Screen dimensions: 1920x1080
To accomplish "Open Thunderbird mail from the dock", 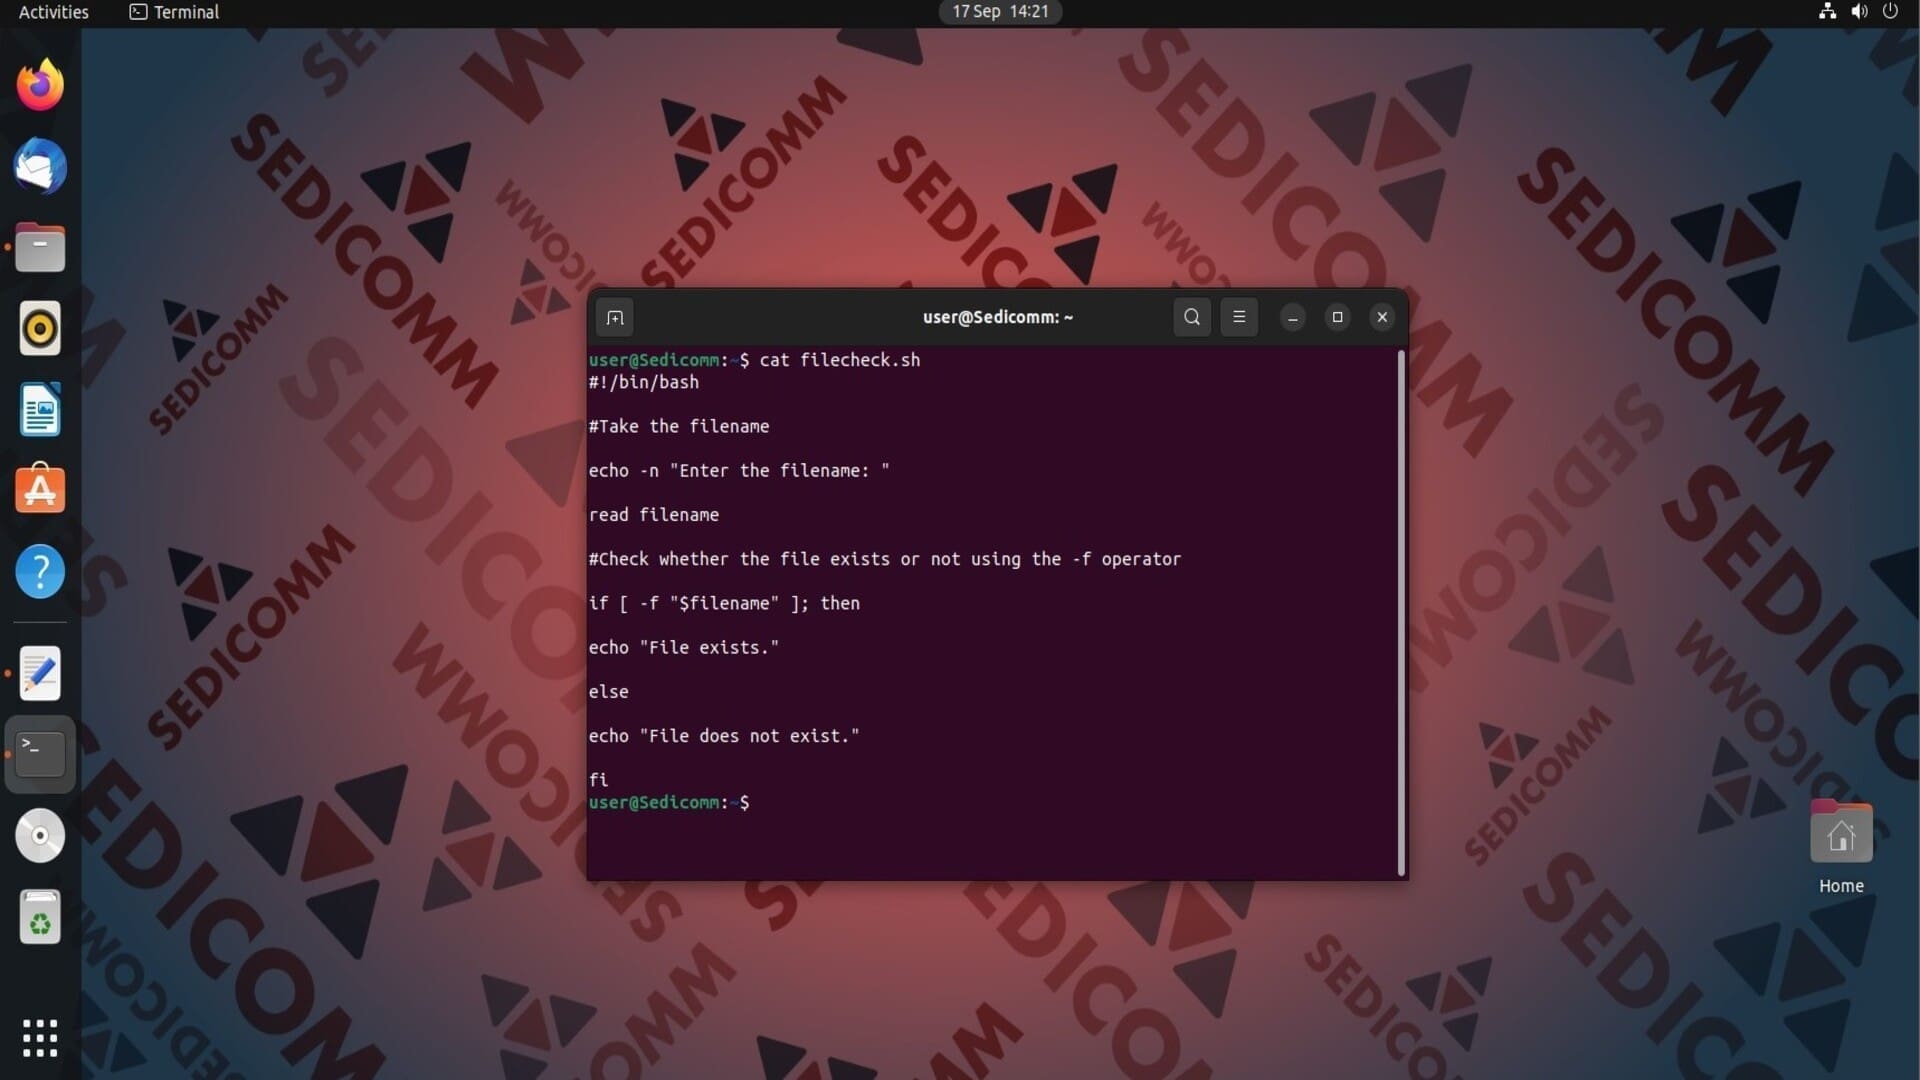I will click(40, 166).
